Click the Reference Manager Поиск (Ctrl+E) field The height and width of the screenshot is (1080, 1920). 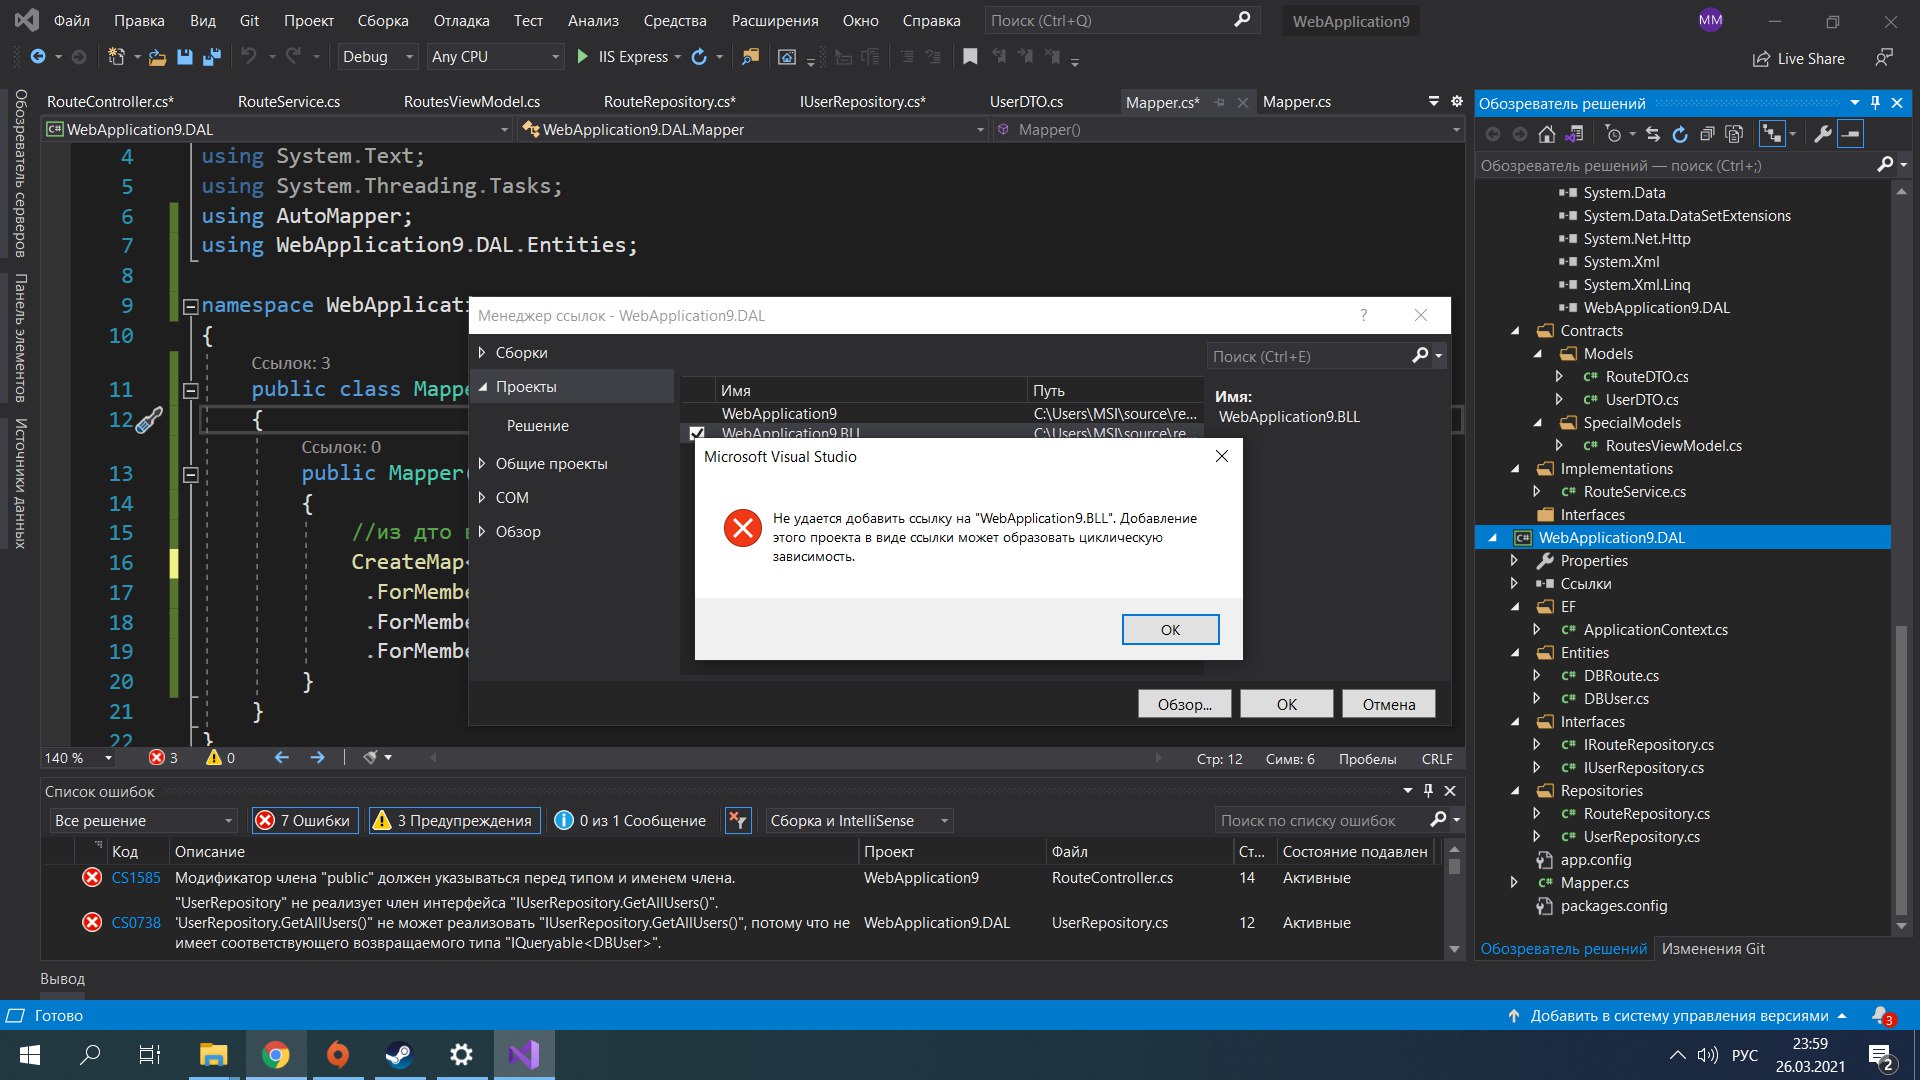coord(1325,356)
